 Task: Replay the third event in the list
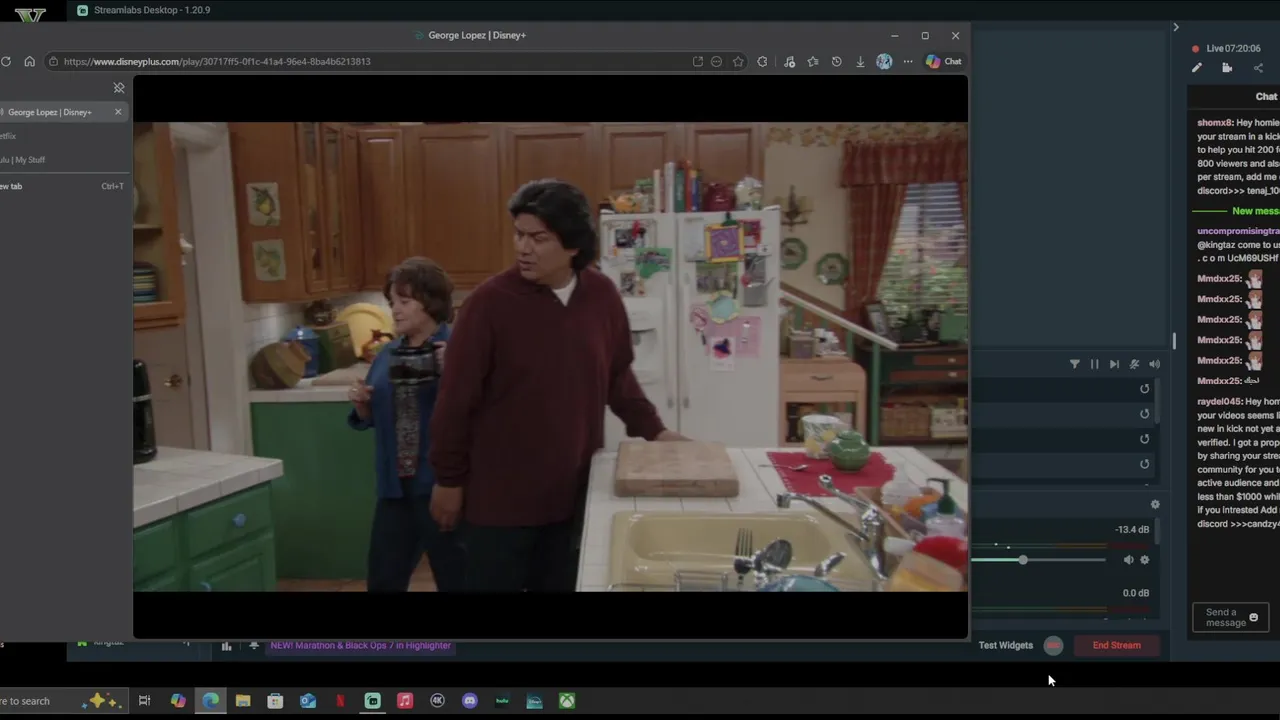pyautogui.click(x=1145, y=439)
